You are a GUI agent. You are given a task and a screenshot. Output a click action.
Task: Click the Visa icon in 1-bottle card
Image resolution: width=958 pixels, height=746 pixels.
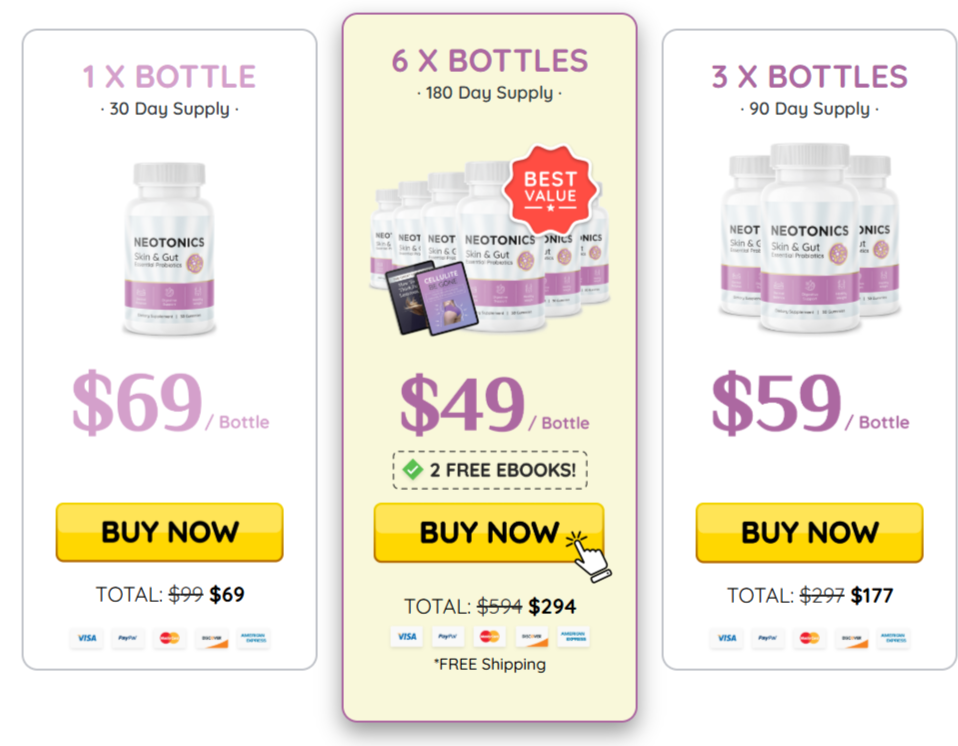point(87,638)
